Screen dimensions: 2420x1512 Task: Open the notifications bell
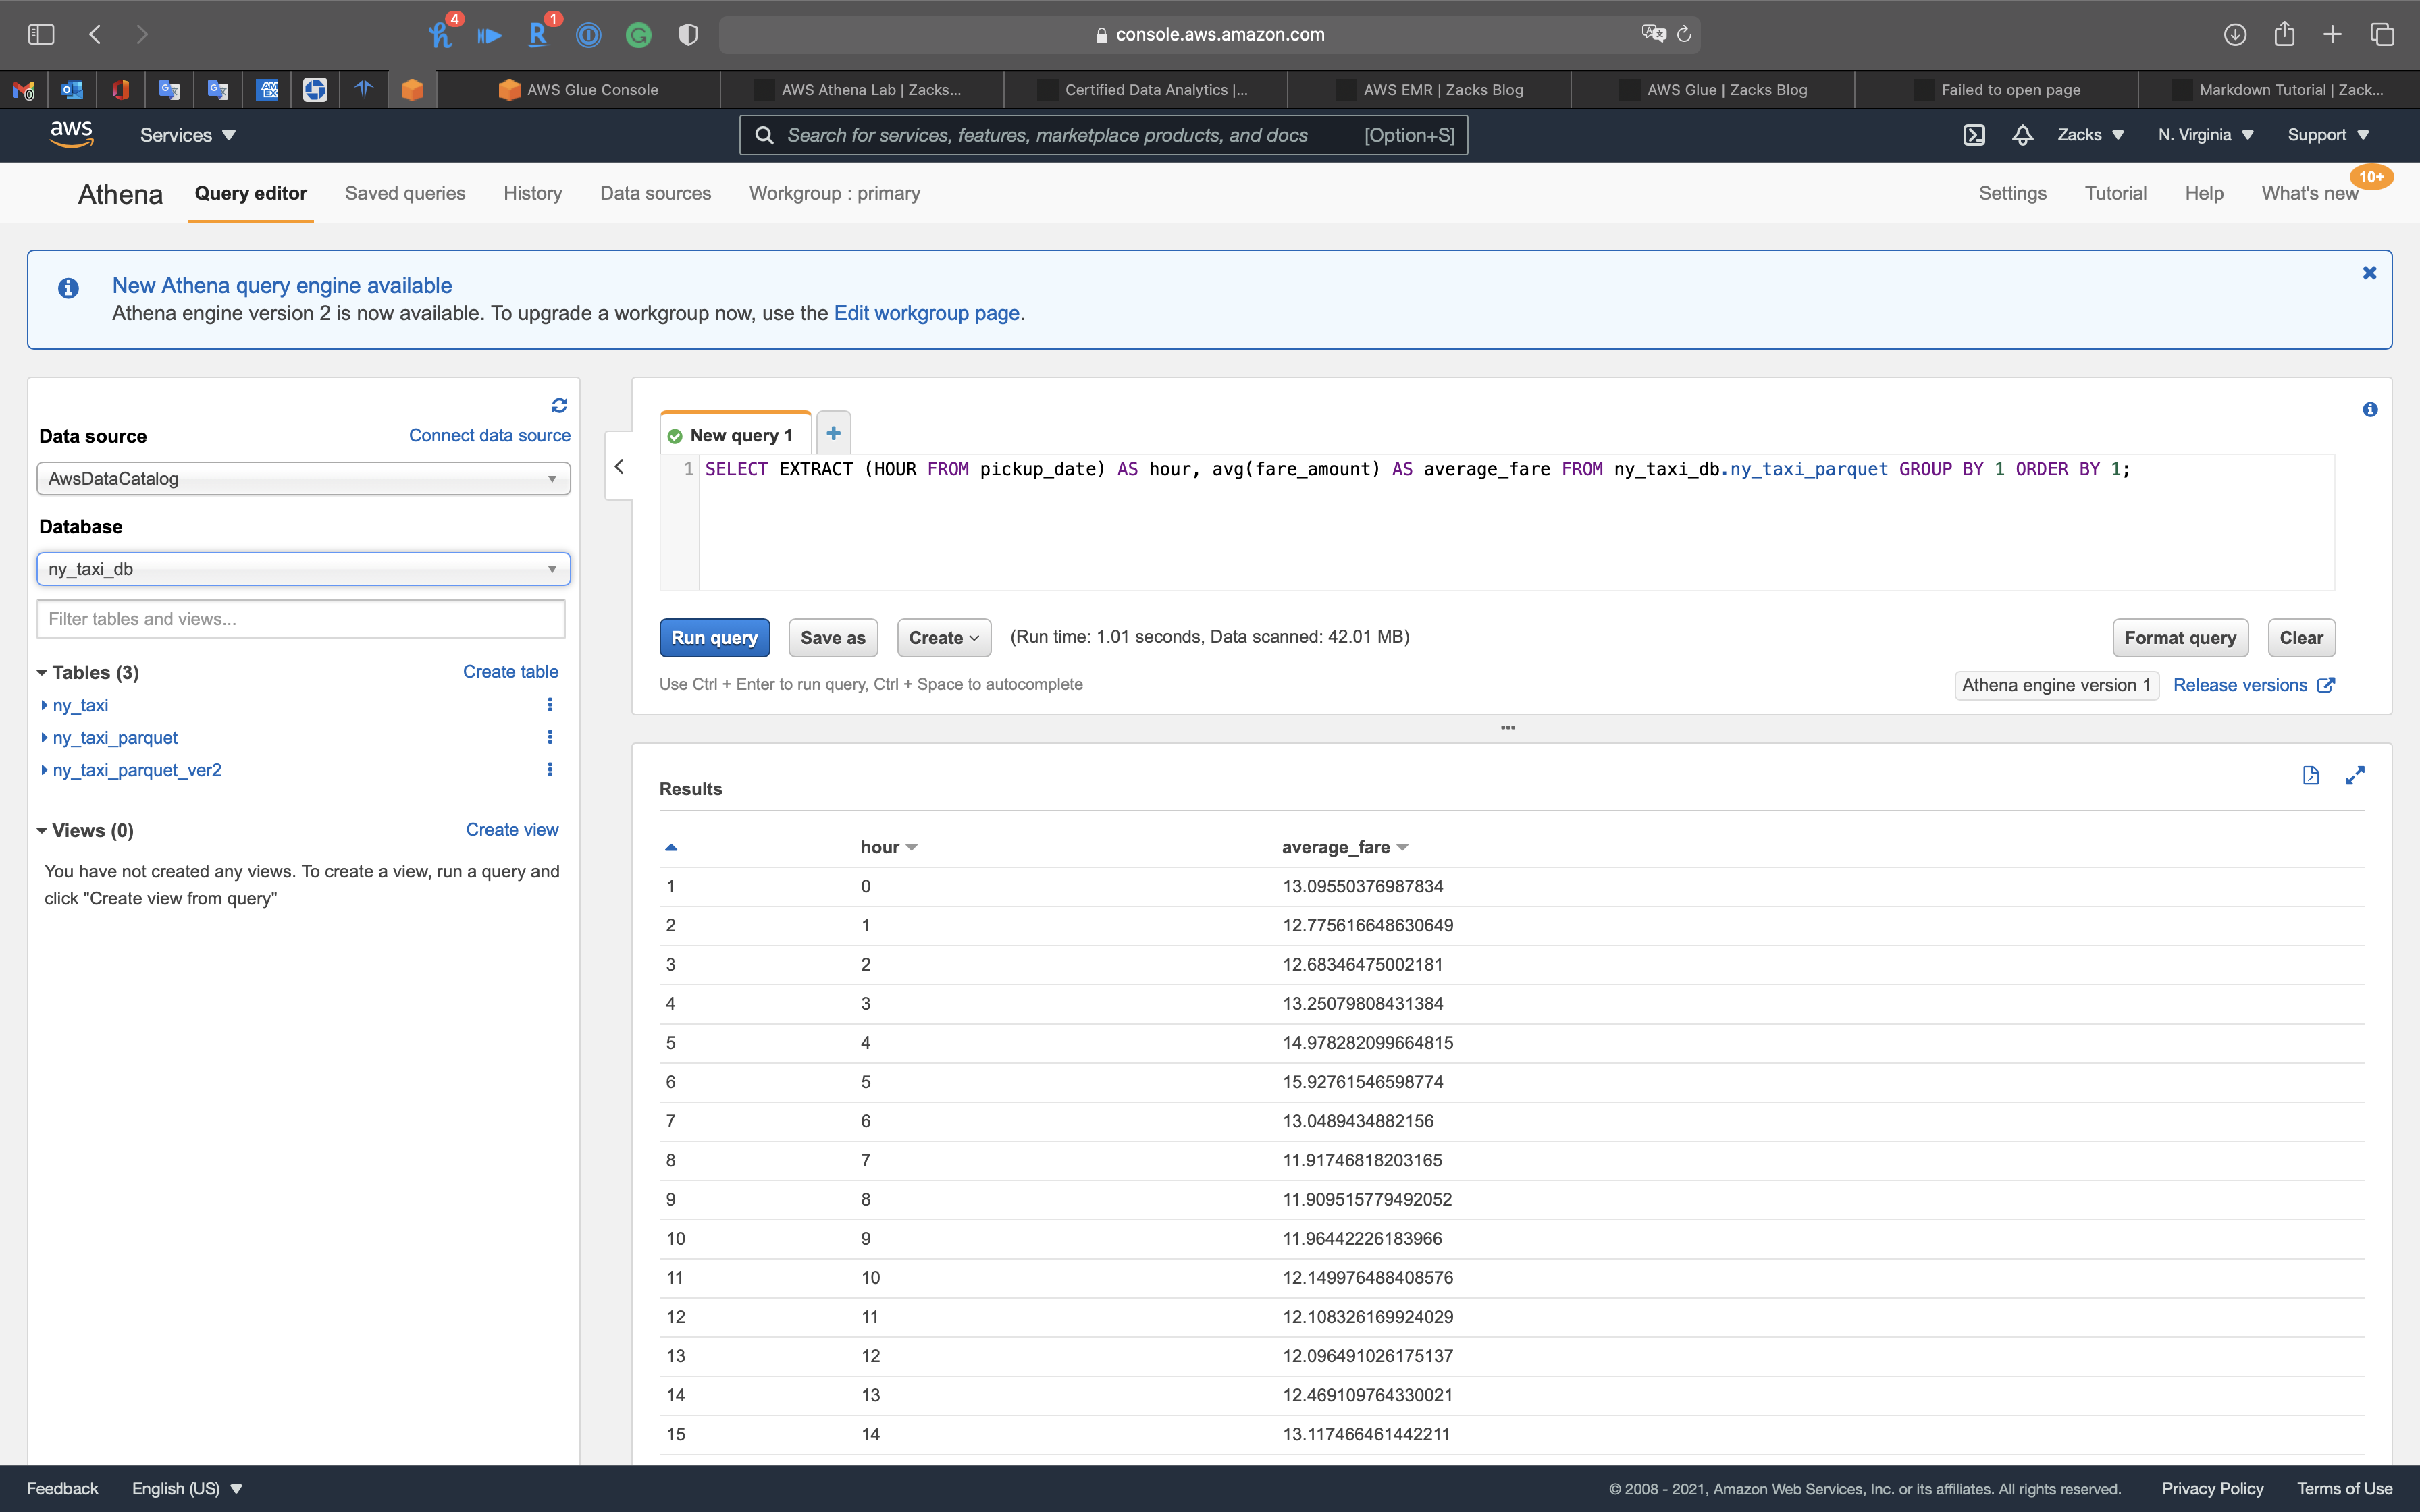(x=2022, y=135)
